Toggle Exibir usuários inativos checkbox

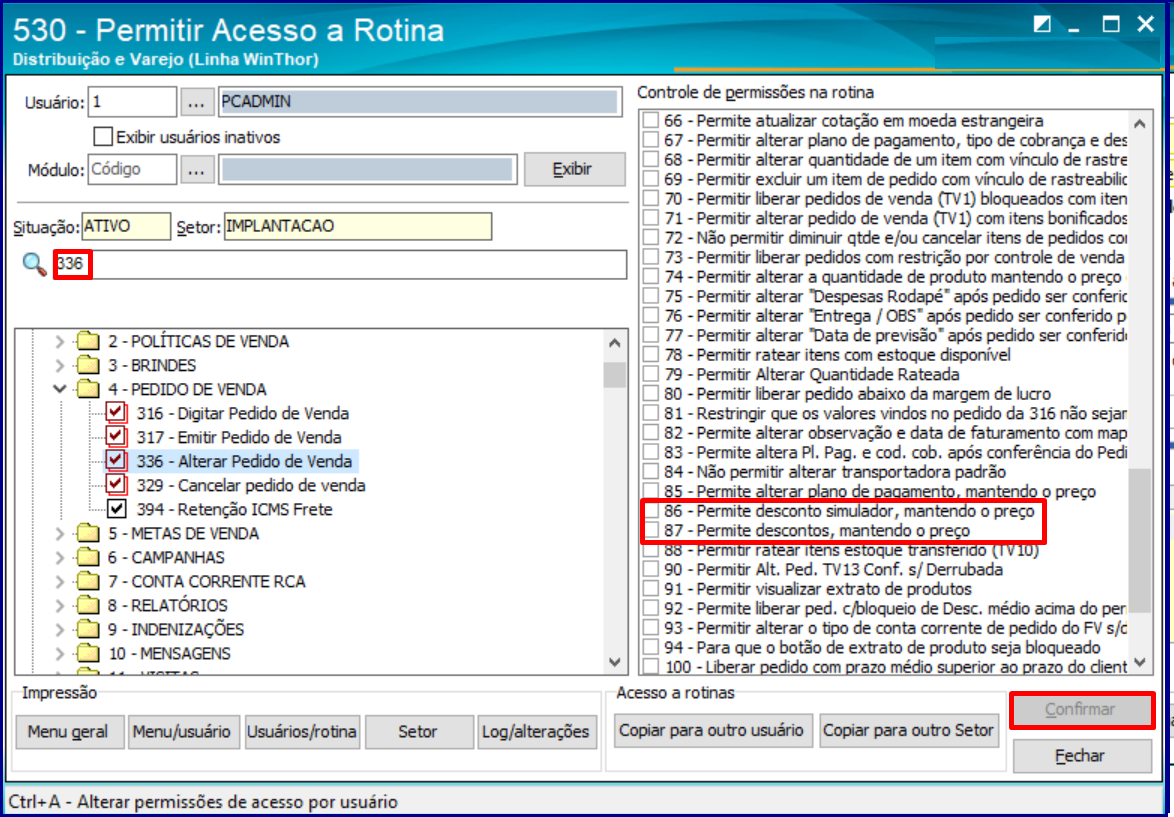pyautogui.click(x=103, y=136)
